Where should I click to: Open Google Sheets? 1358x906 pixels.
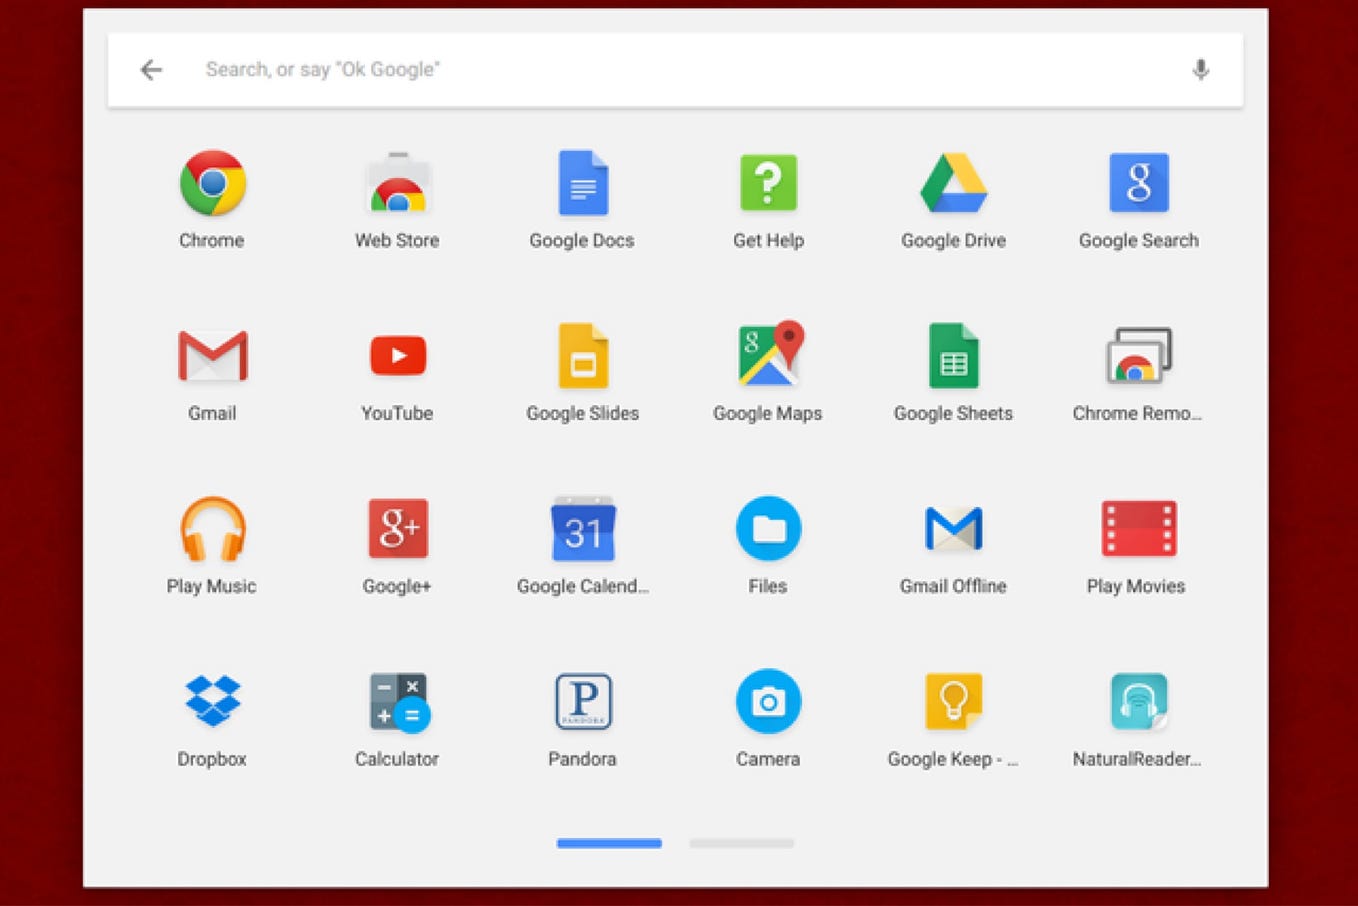point(952,357)
